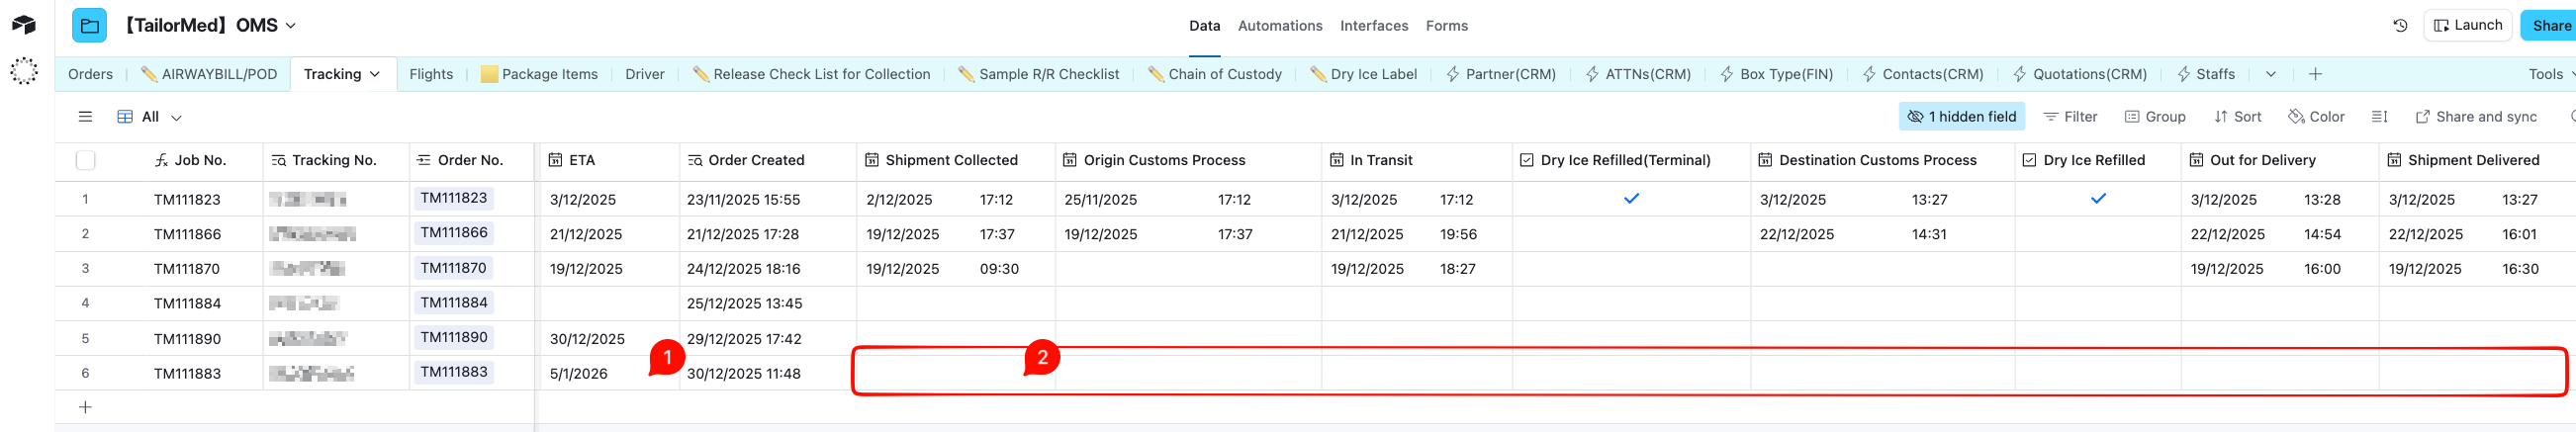2576x432 pixels.
Task: Open the sidebar menu hamburger icon
Action: (x=85, y=117)
